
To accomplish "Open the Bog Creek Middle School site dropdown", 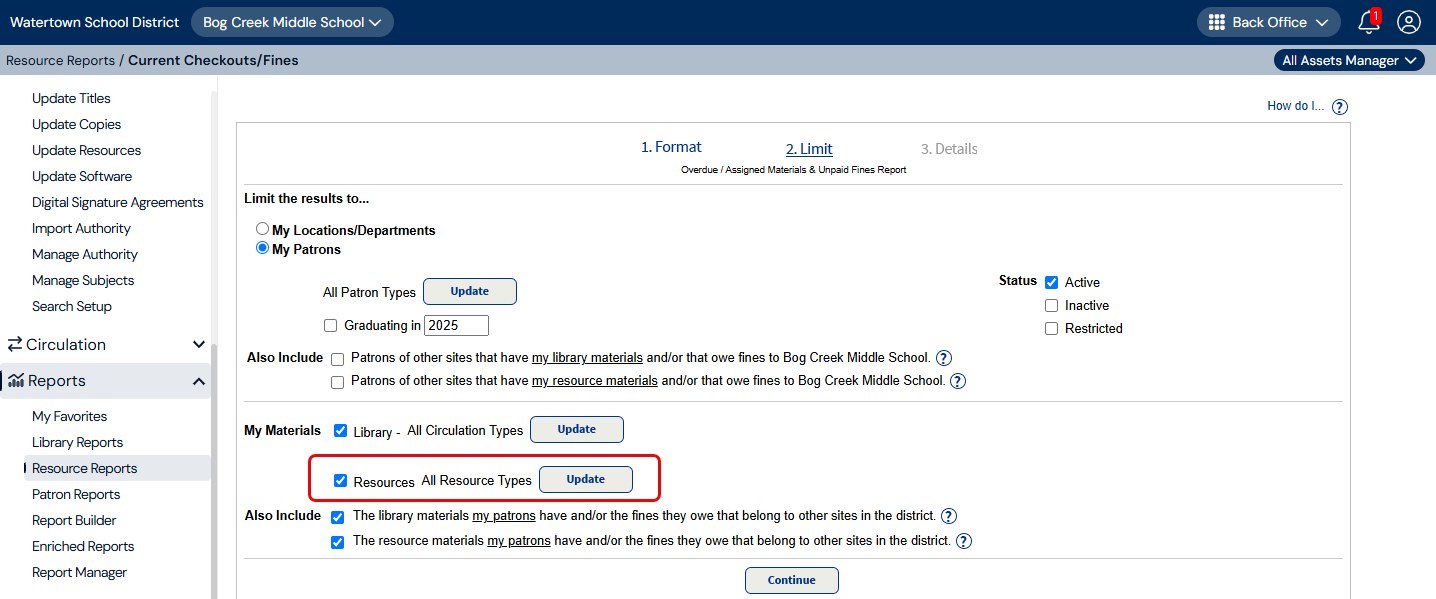I will point(292,22).
